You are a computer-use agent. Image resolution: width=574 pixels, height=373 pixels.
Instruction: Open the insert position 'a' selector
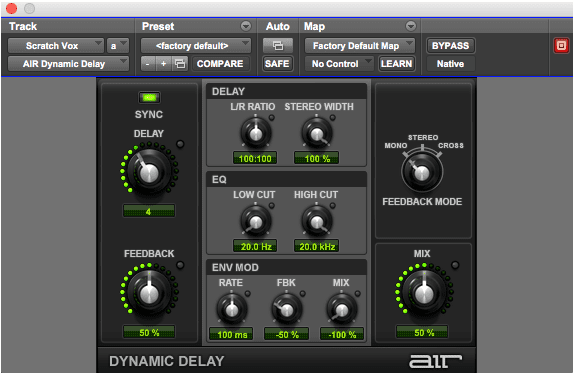tap(118, 46)
